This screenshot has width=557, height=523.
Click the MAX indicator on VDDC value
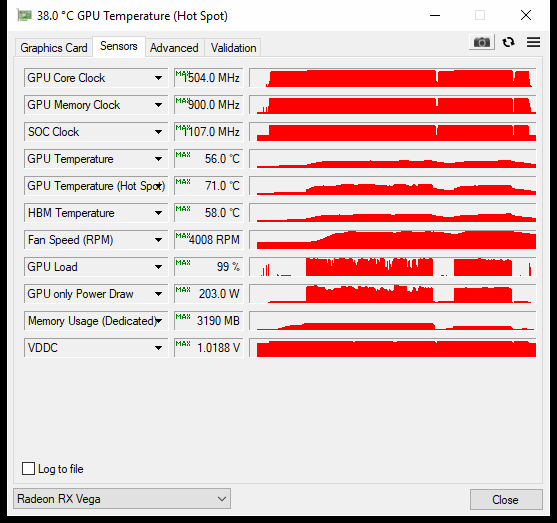[183, 344]
